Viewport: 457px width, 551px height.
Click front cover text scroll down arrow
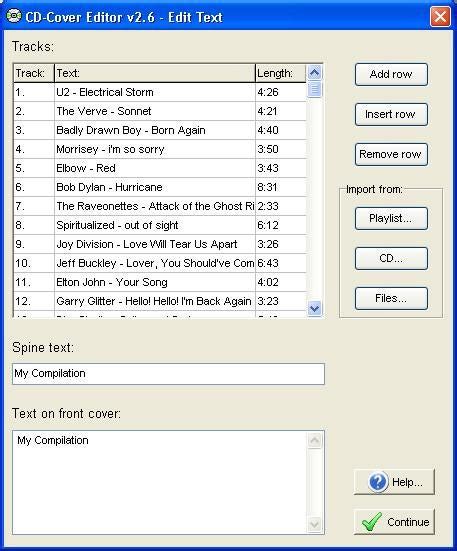click(314, 525)
